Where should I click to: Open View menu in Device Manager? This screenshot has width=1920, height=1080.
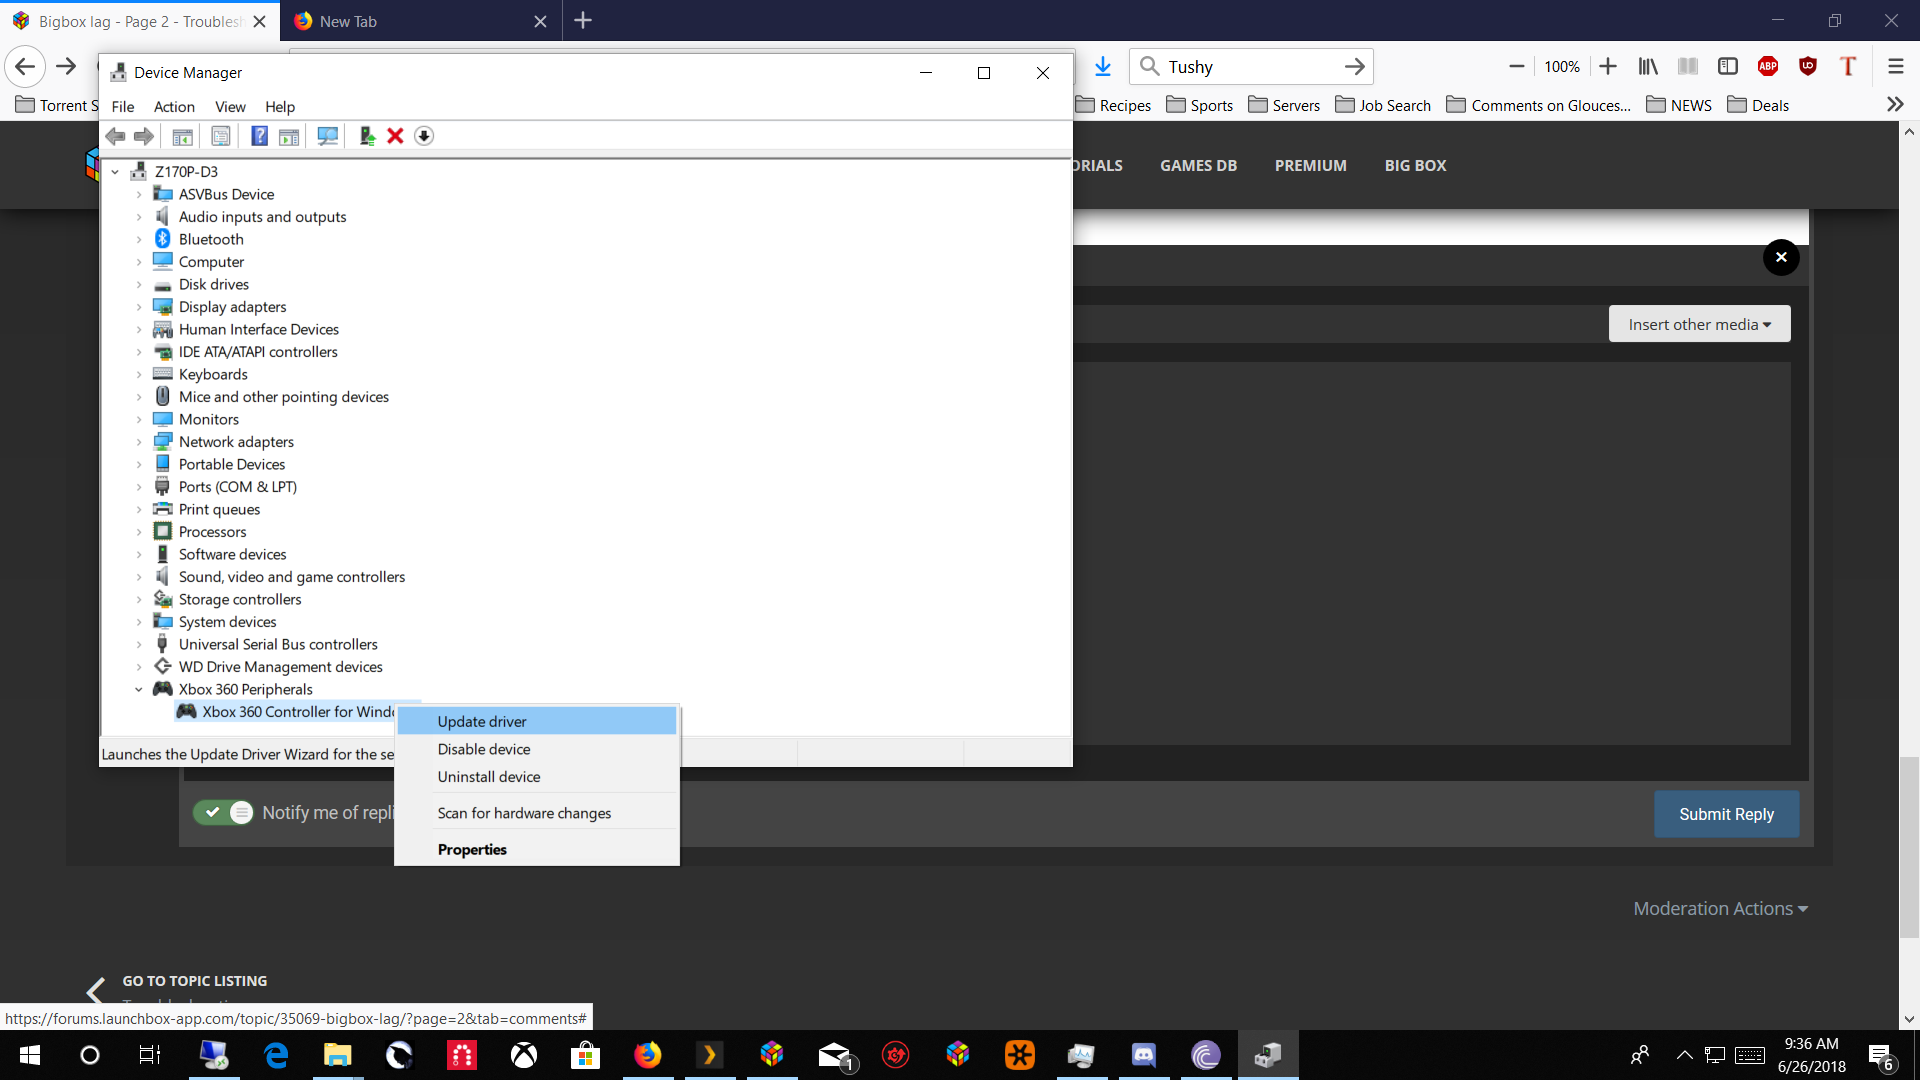(x=230, y=106)
